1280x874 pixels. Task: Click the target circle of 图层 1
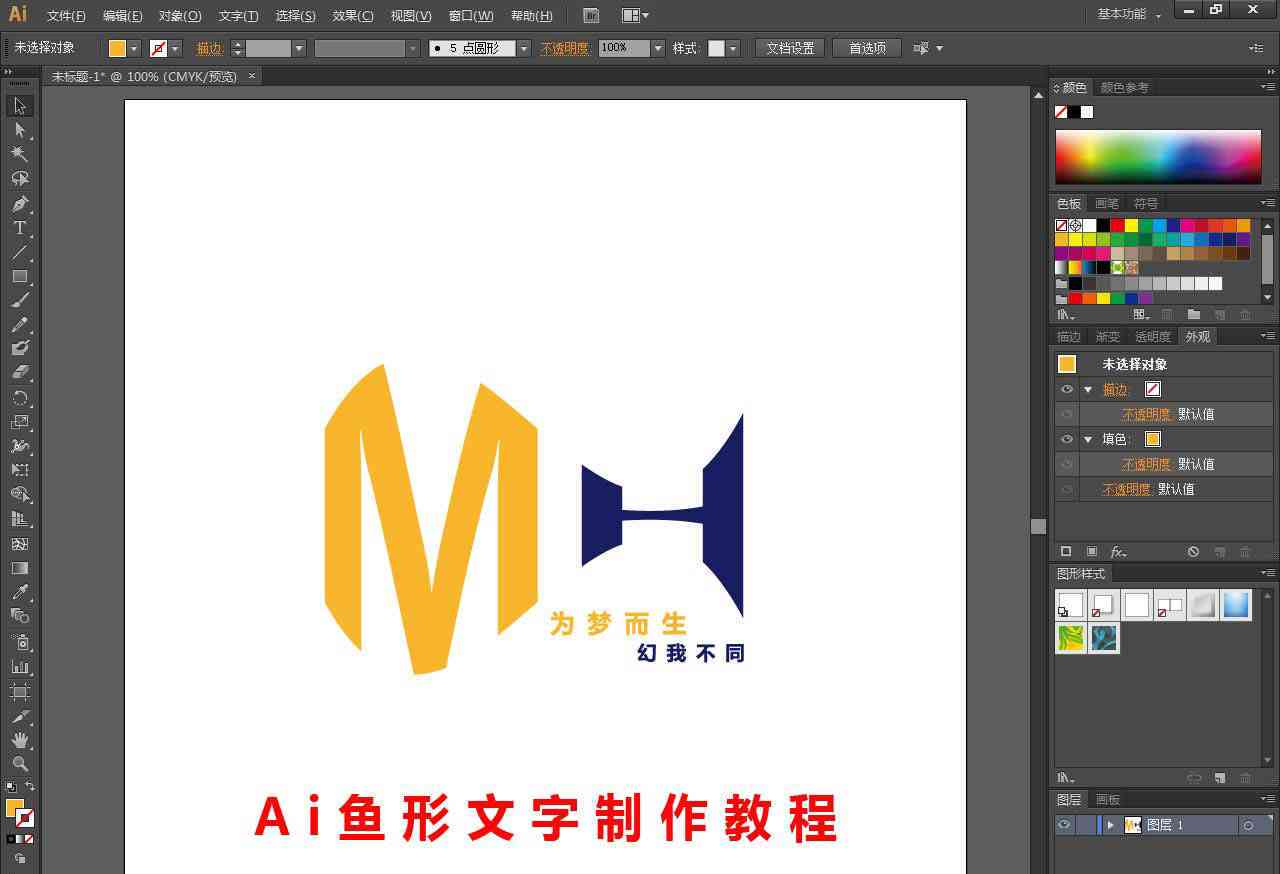tap(1248, 825)
